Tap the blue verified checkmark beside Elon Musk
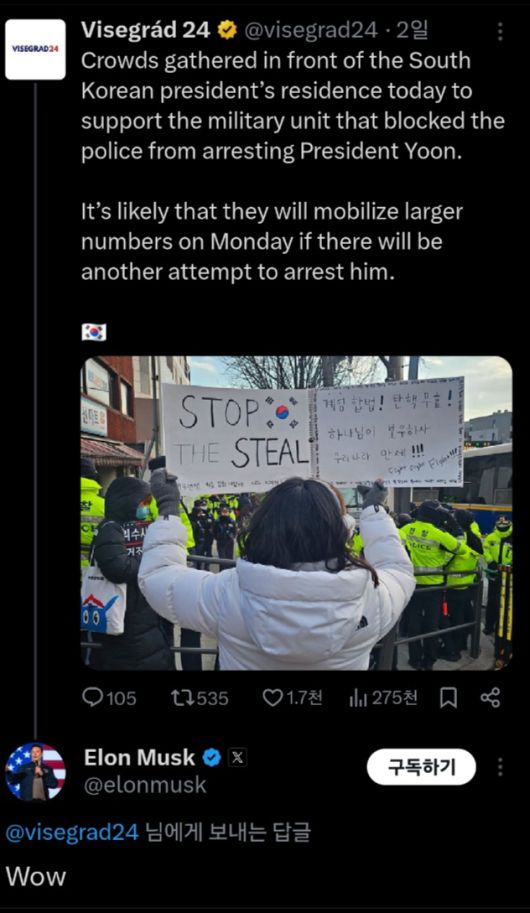Viewport: 530px width, 913px height. pyautogui.click(x=211, y=758)
